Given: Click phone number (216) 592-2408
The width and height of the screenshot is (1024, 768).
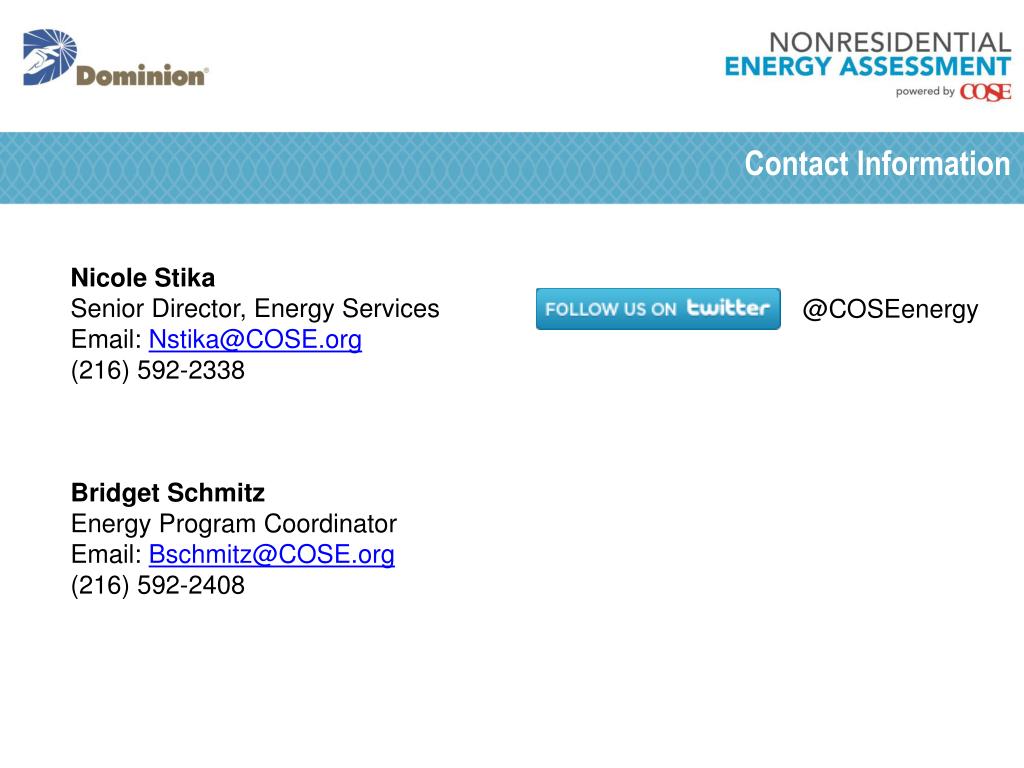Looking at the screenshot, I should (158, 585).
